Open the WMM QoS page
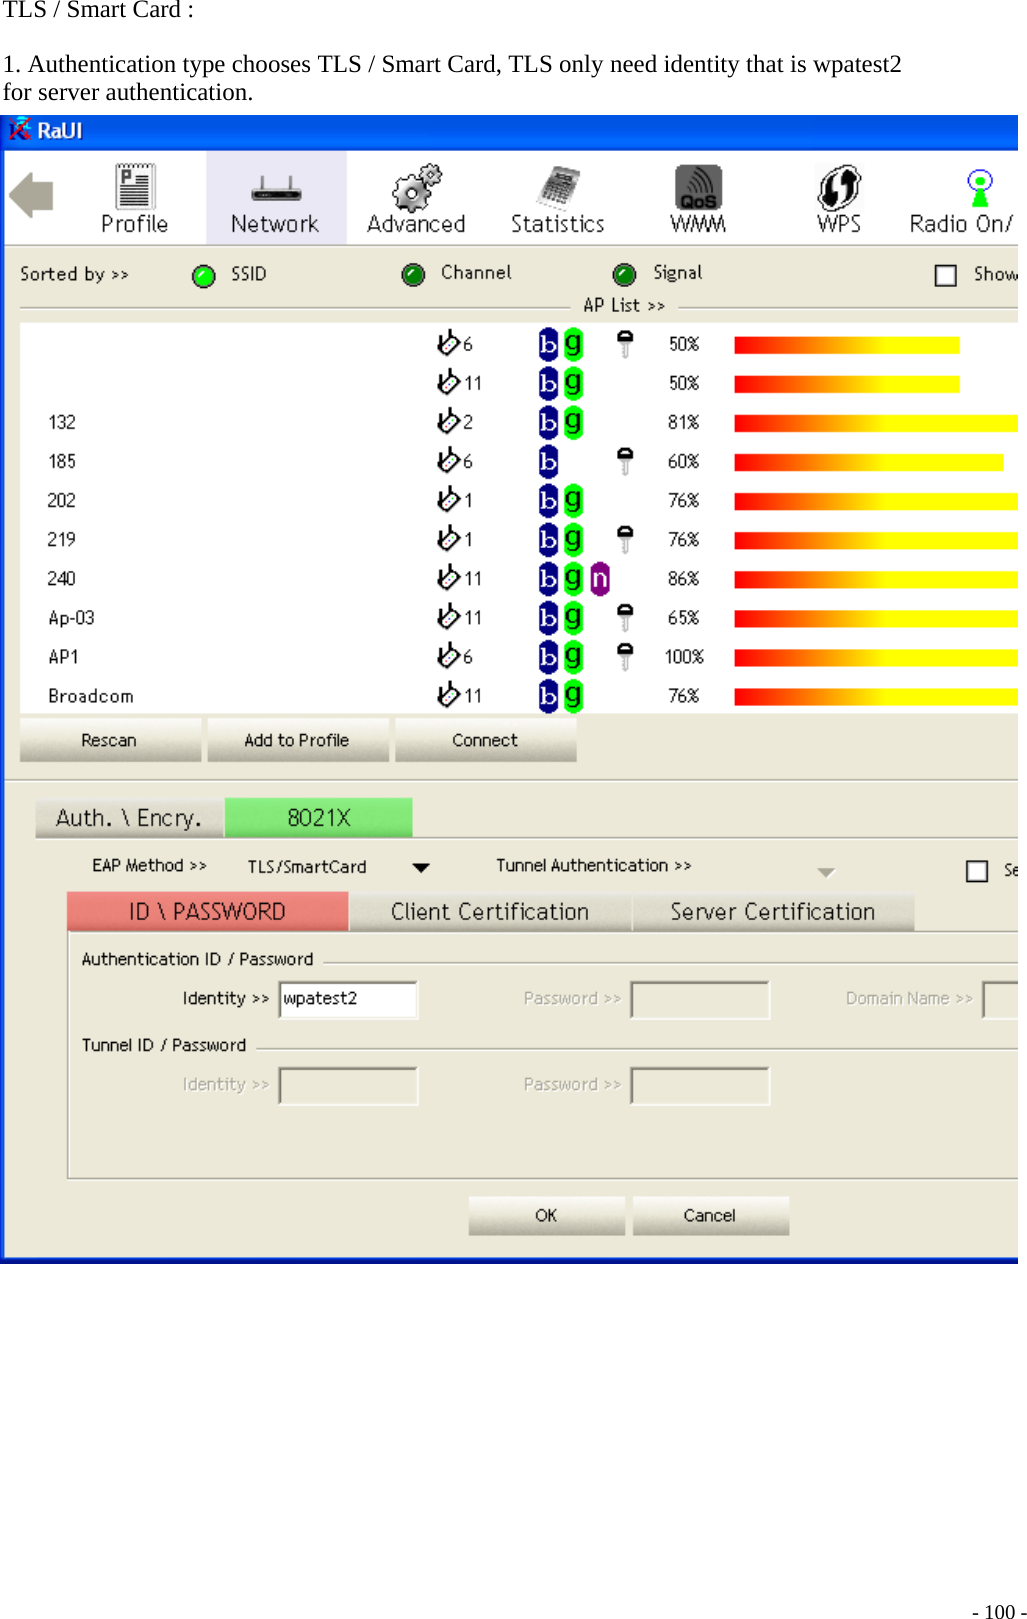The height and width of the screenshot is (1619, 1027). pos(698,199)
